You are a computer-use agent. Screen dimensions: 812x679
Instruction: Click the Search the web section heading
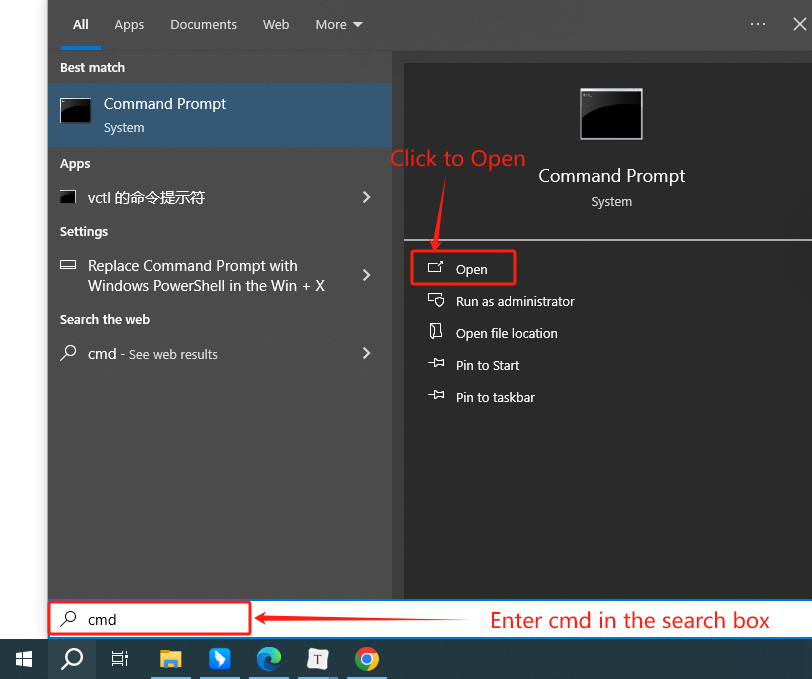tap(105, 320)
